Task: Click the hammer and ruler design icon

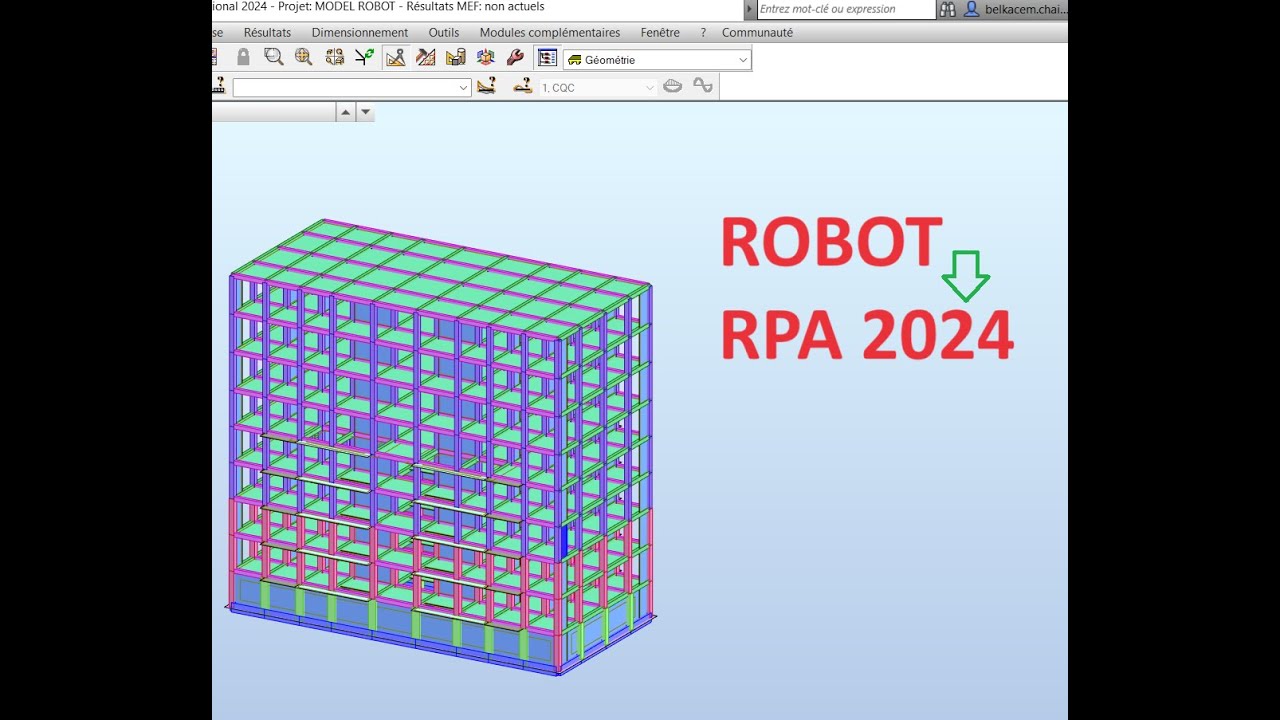Action: 426,58
